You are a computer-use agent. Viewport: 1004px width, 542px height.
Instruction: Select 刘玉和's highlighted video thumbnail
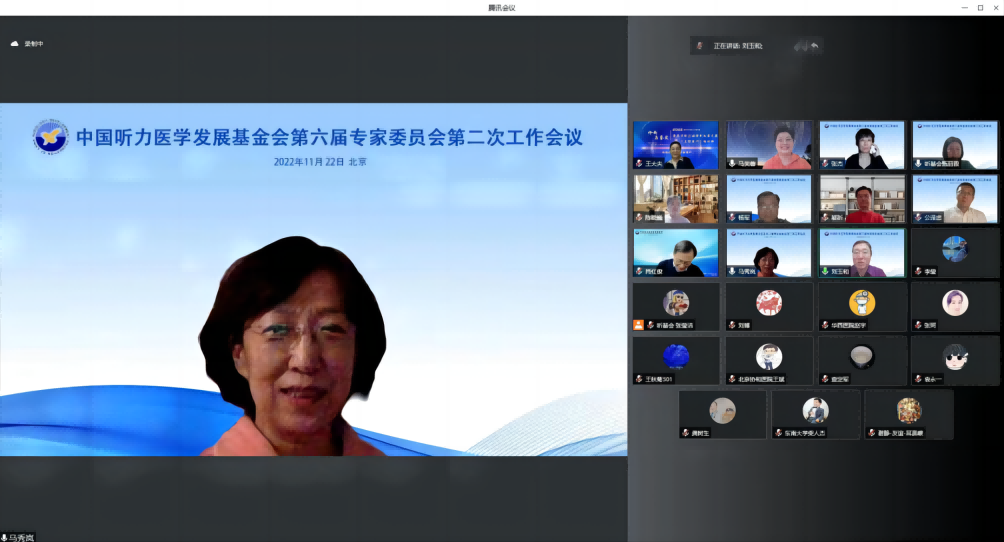pyautogui.click(x=862, y=253)
